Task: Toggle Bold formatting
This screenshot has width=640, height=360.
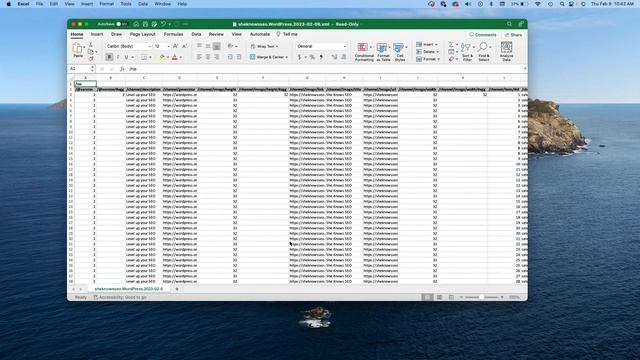Action: (x=109, y=57)
